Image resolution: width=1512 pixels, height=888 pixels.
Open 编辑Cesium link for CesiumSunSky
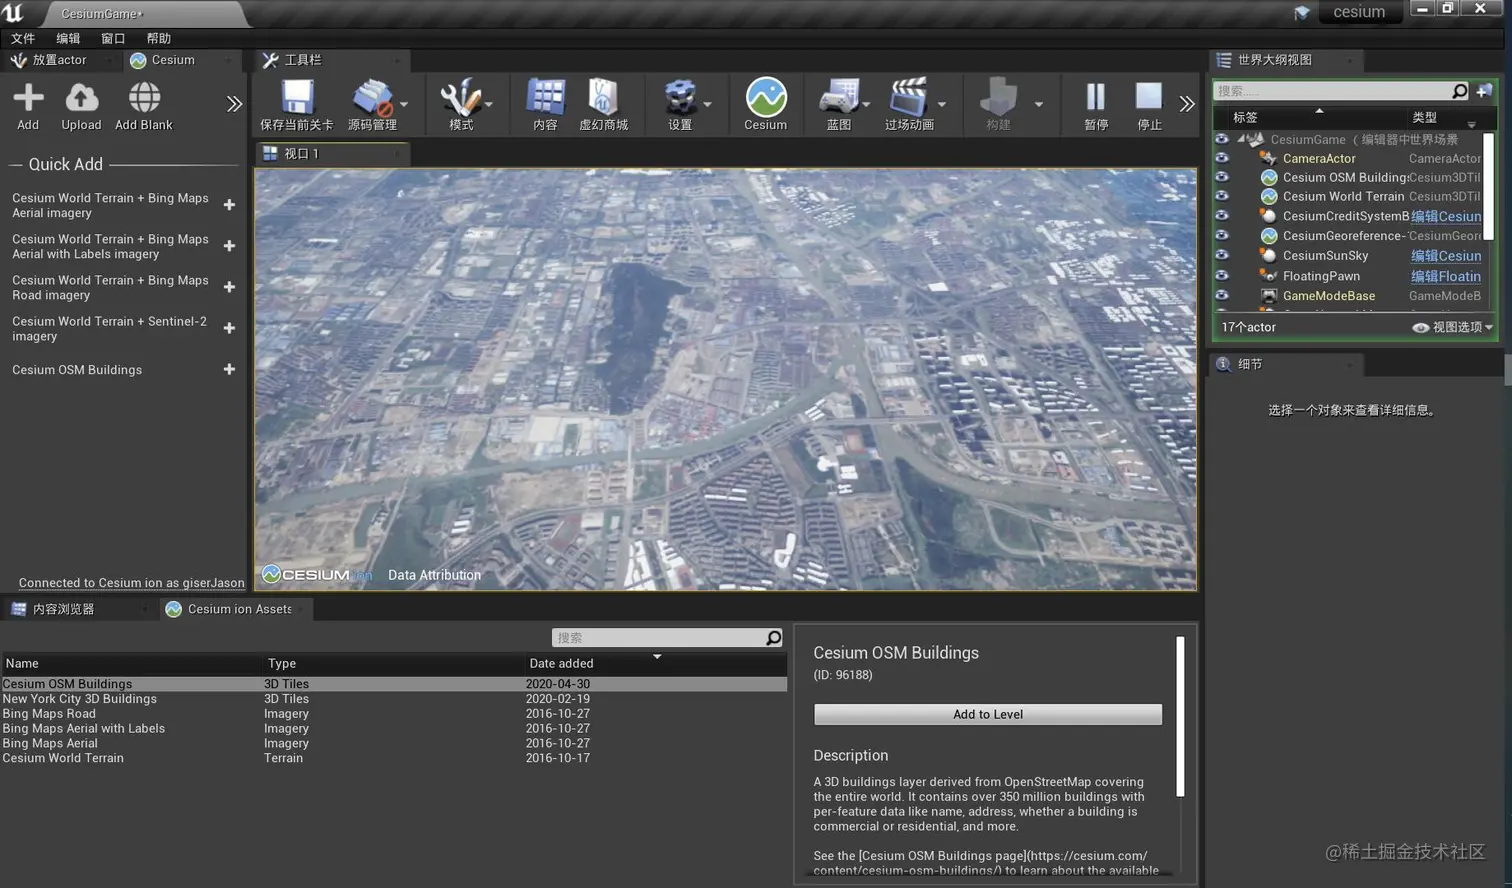pyautogui.click(x=1446, y=256)
